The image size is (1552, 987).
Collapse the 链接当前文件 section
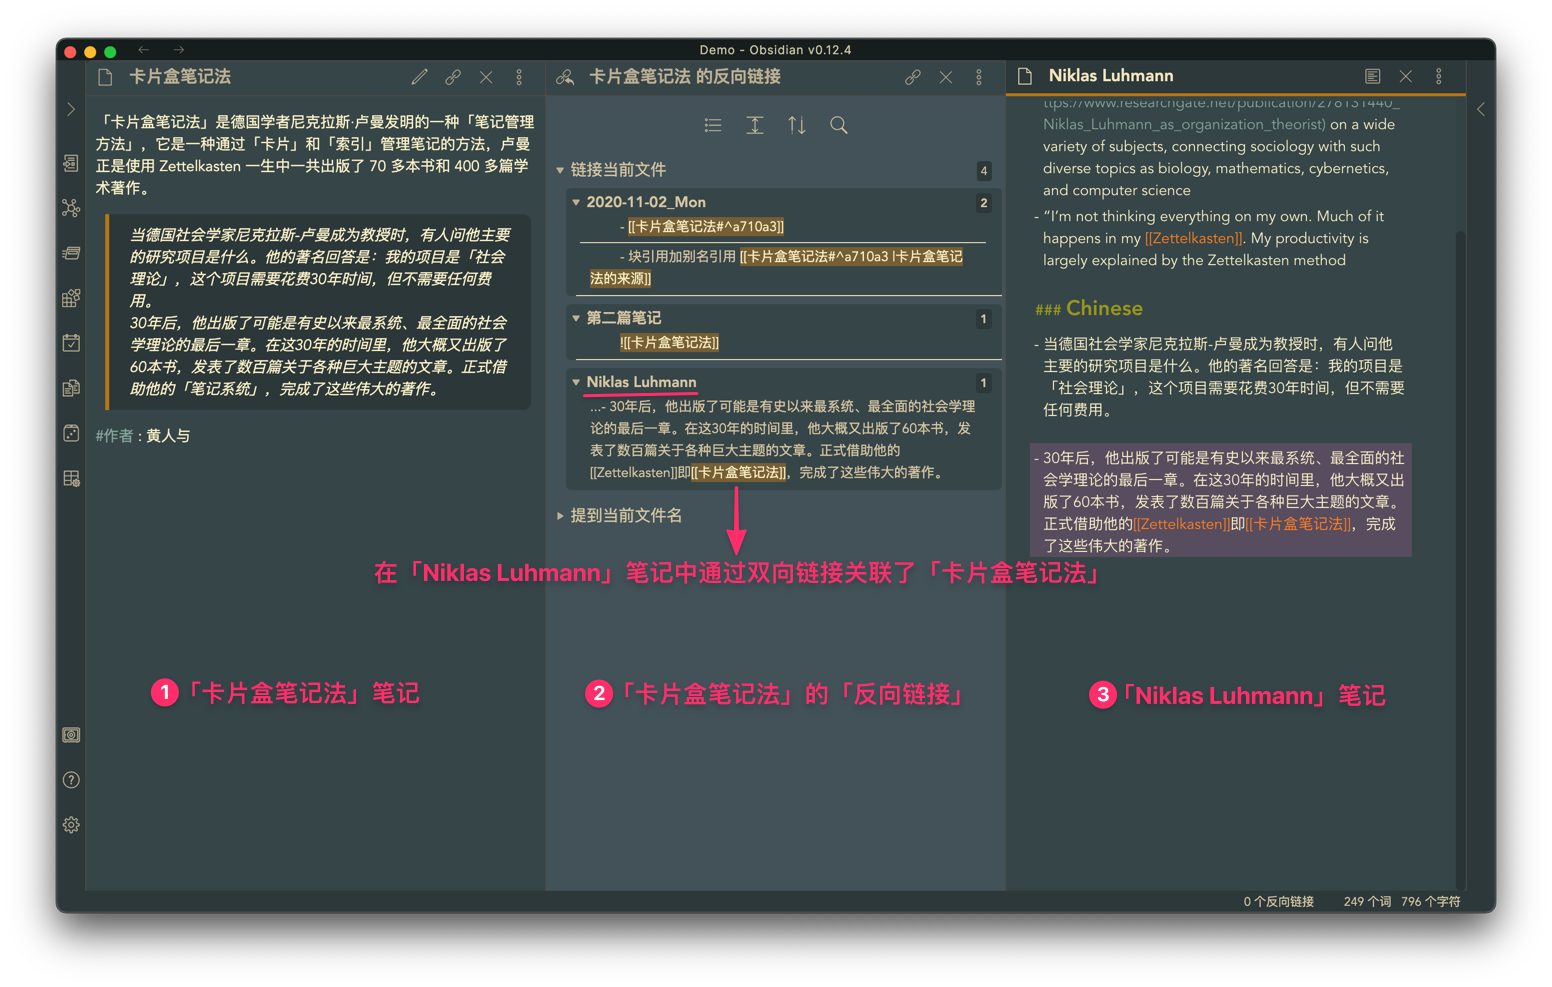560,170
